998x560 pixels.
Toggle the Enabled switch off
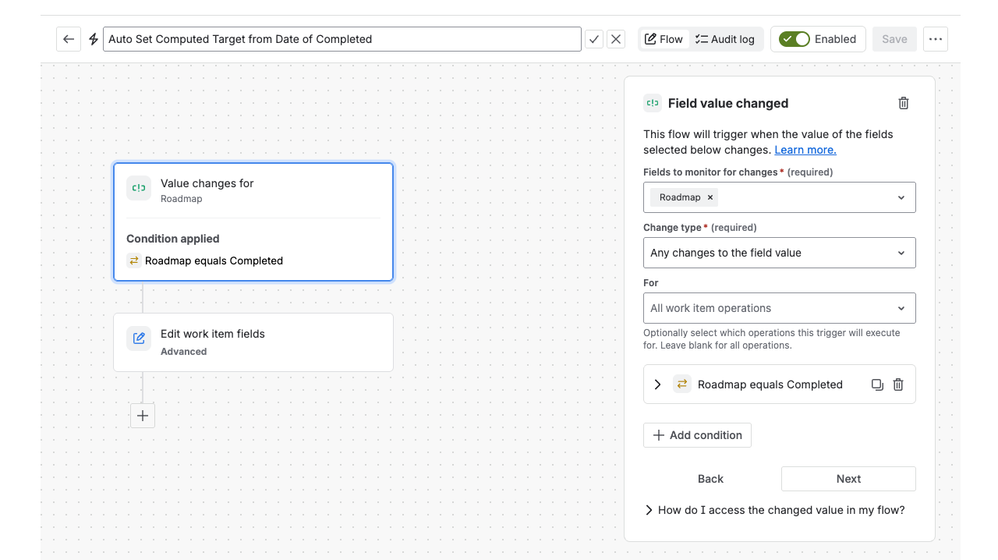794,39
